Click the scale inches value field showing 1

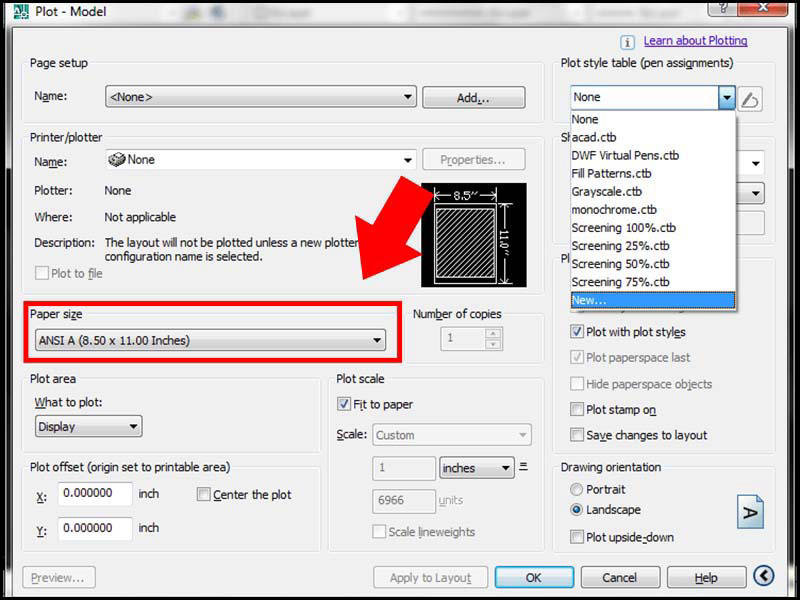pyautogui.click(x=404, y=468)
